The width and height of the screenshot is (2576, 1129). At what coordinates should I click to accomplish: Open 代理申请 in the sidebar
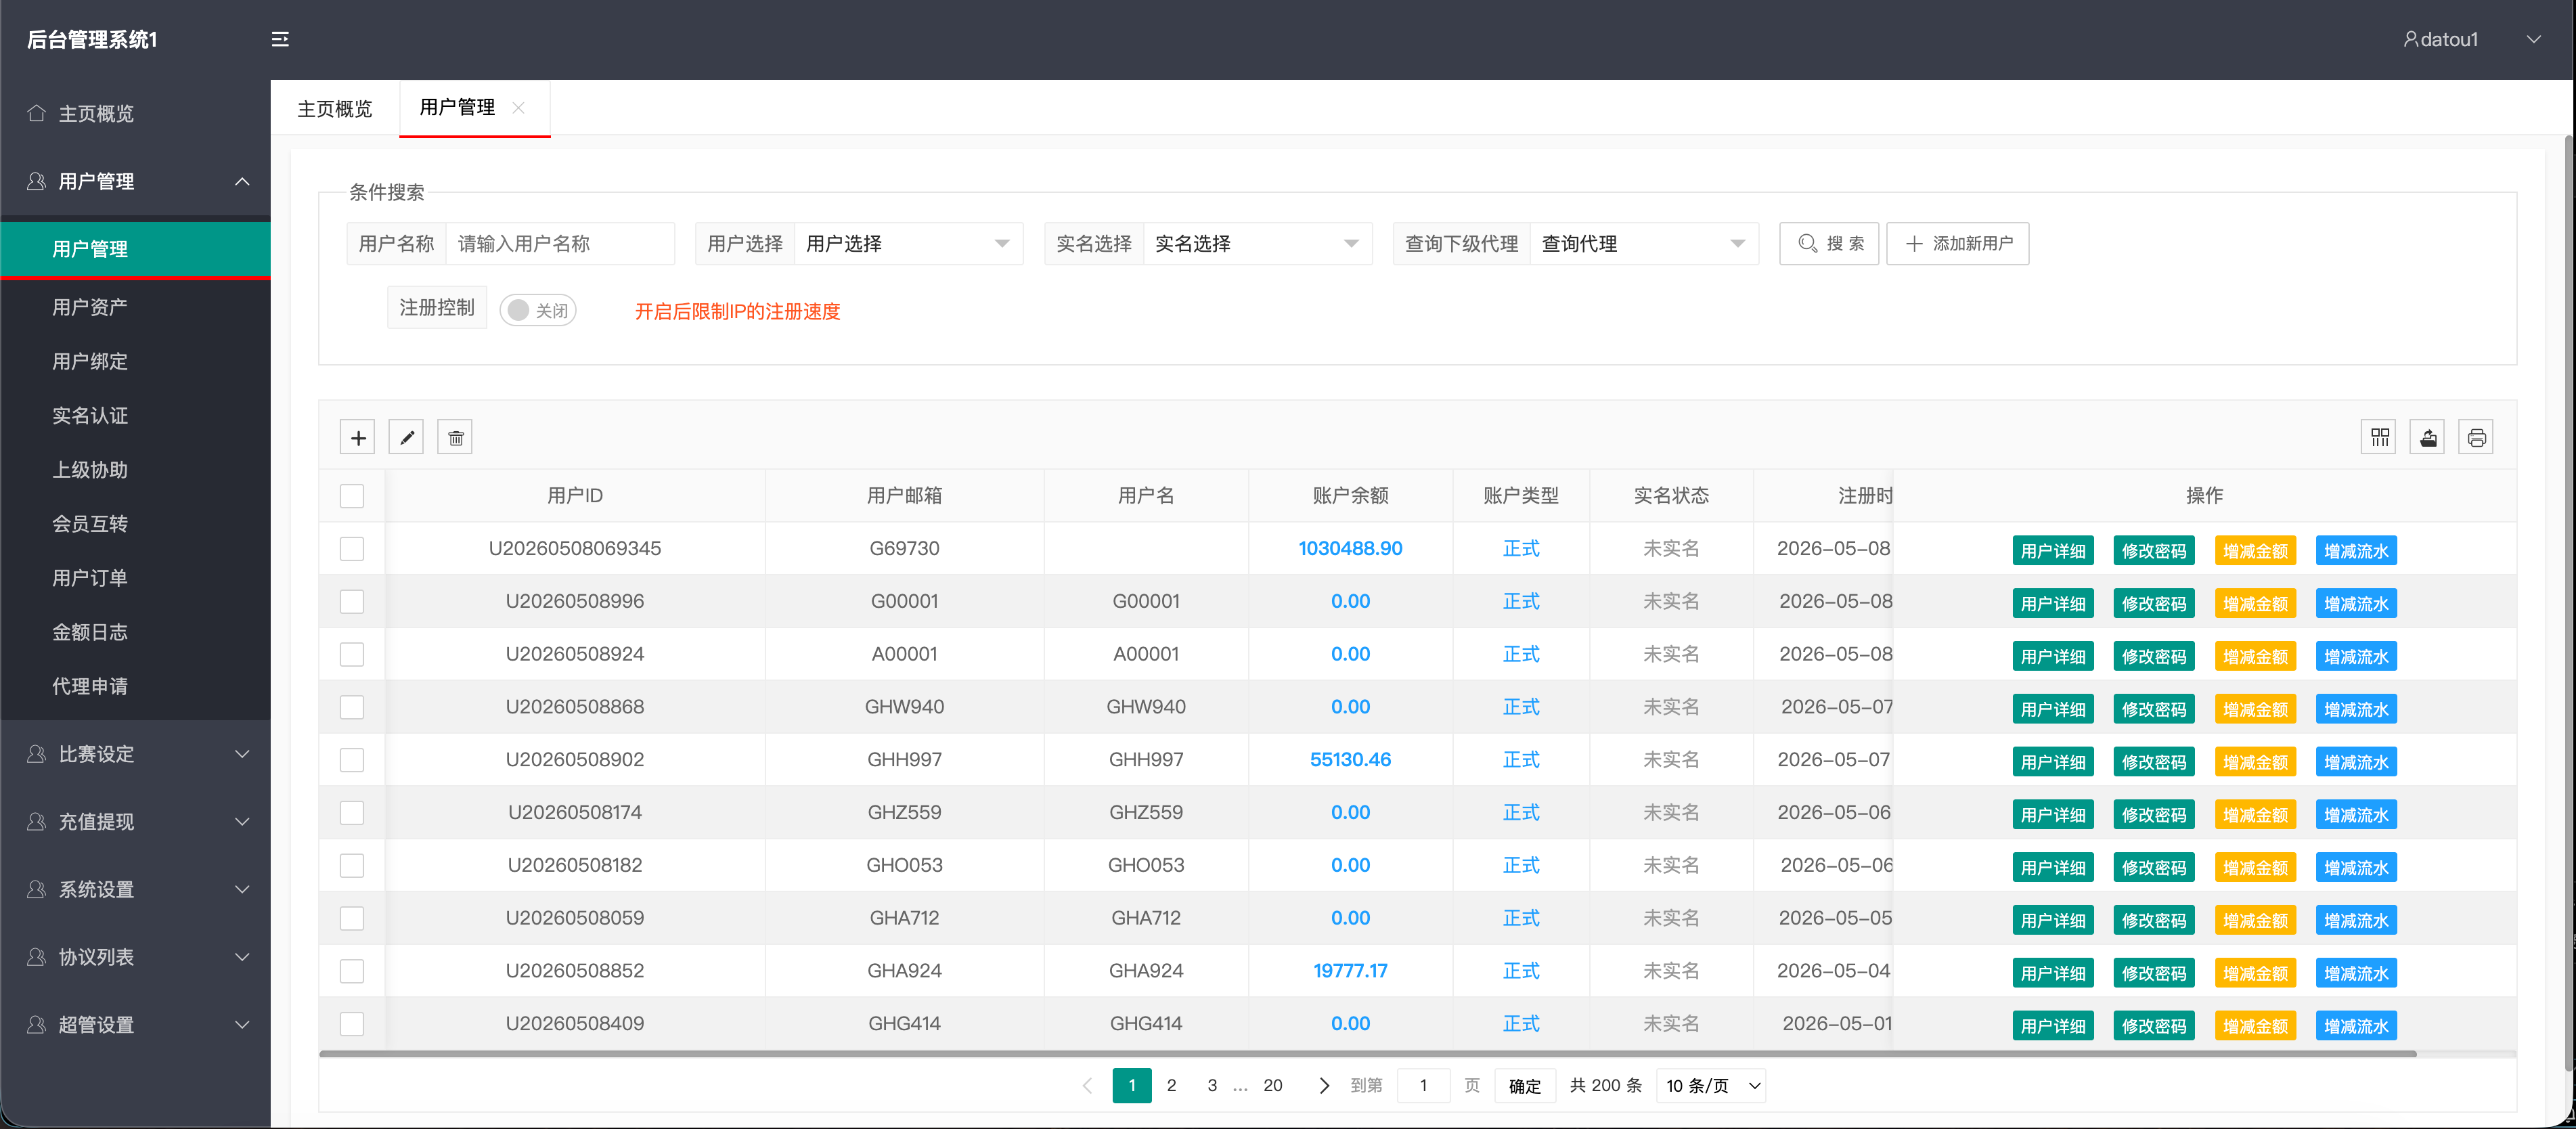coord(135,686)
